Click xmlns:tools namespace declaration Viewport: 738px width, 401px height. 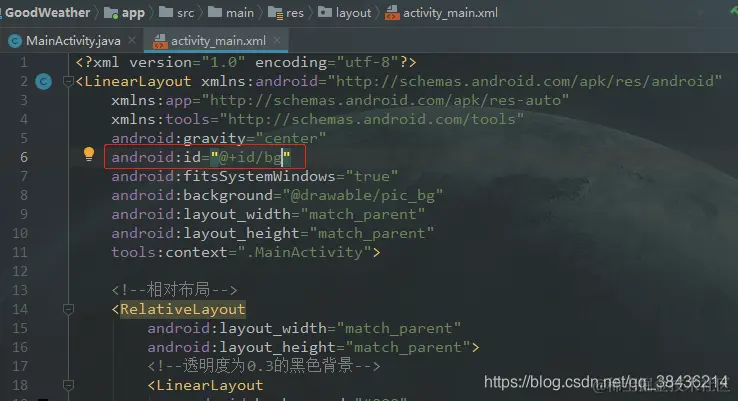click(317, 119)
